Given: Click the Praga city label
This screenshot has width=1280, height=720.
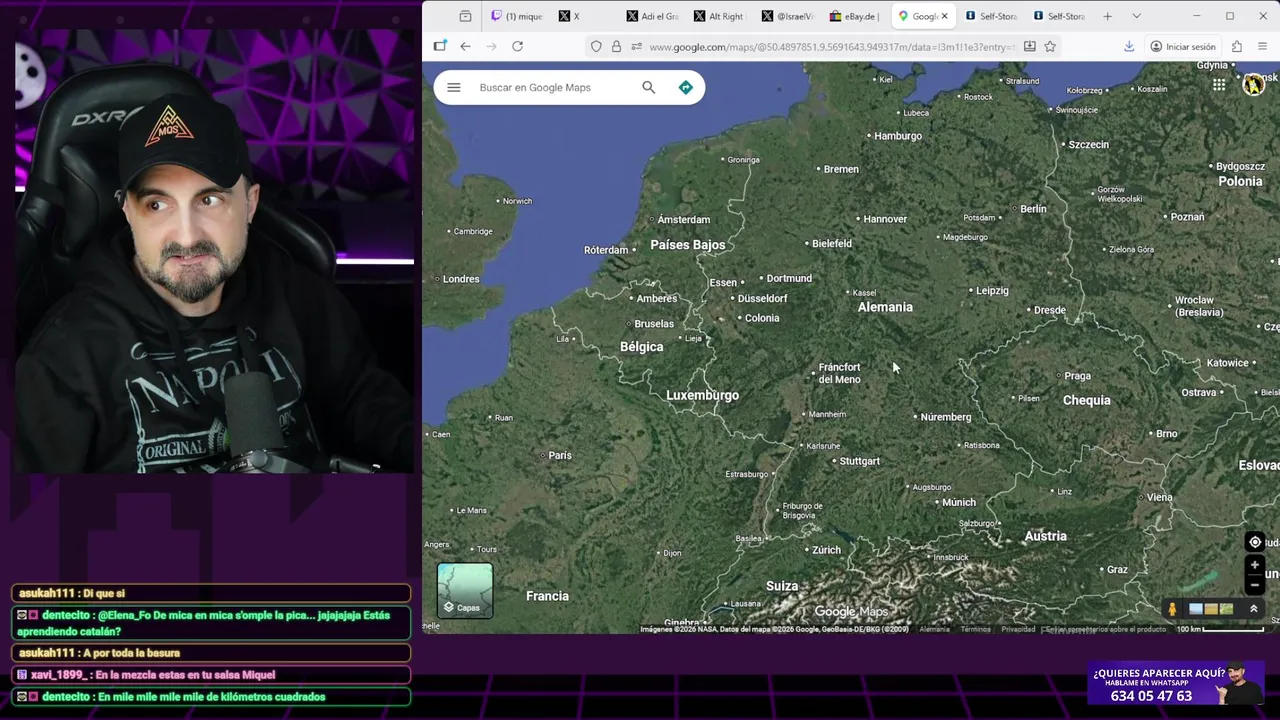Looking at the screenshot, I should pyautogui.click(x=1077, y=376).
